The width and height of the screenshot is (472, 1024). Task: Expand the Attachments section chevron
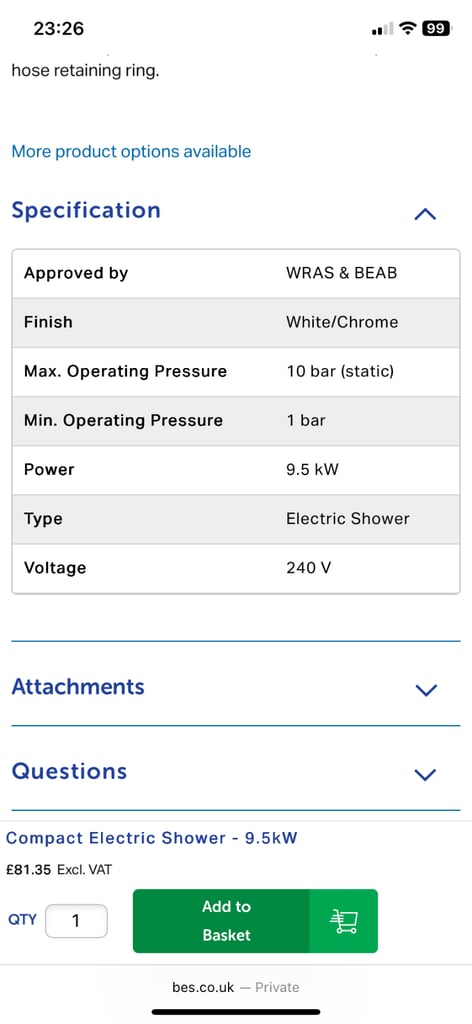click(426, 690)
